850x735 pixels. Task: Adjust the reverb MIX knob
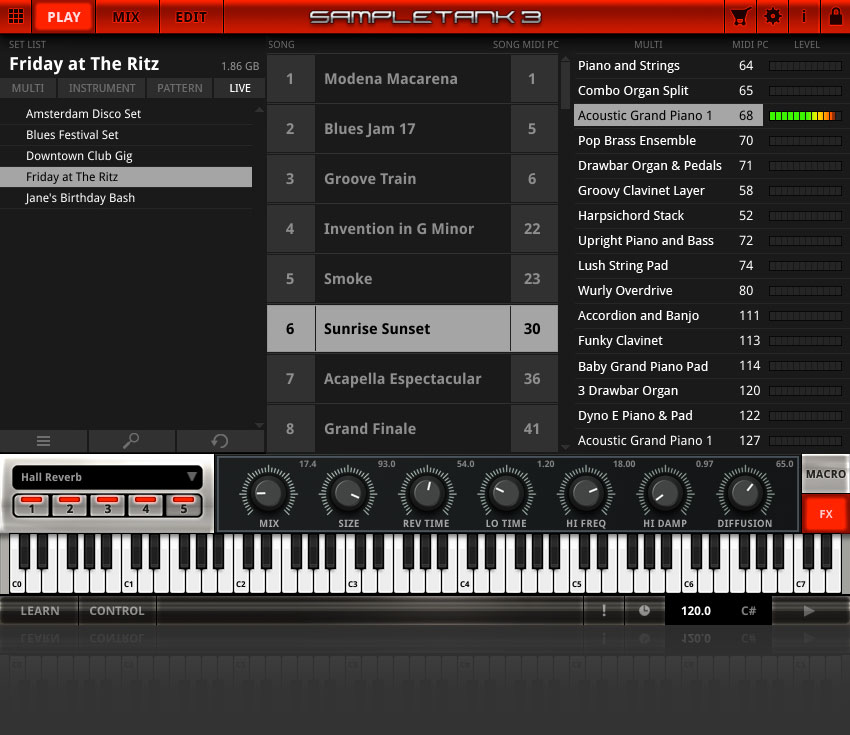point(267,494)
